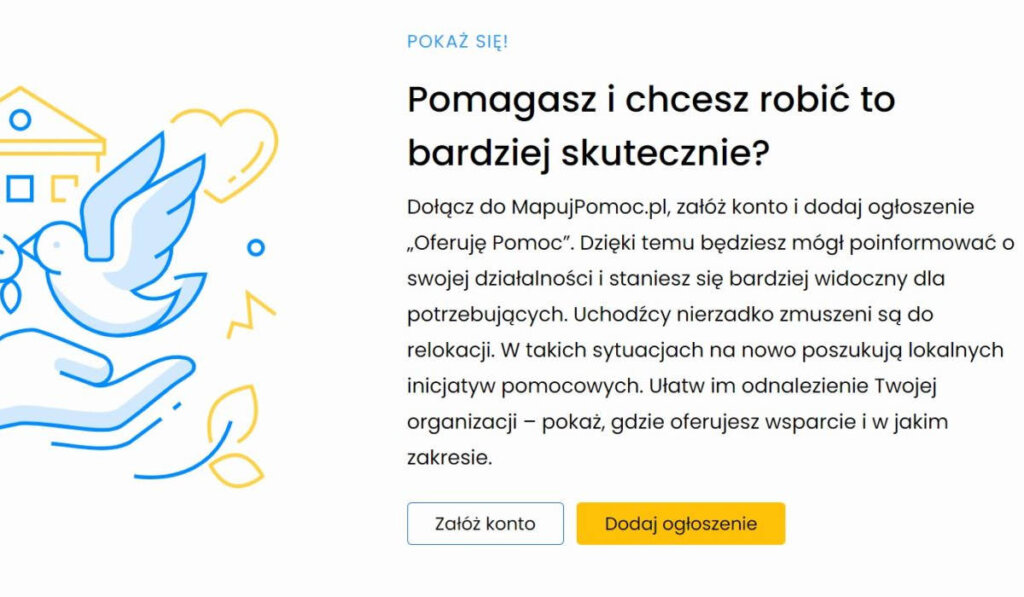Click the "bardziej skutecznie?" heading line

click(588, 153)
